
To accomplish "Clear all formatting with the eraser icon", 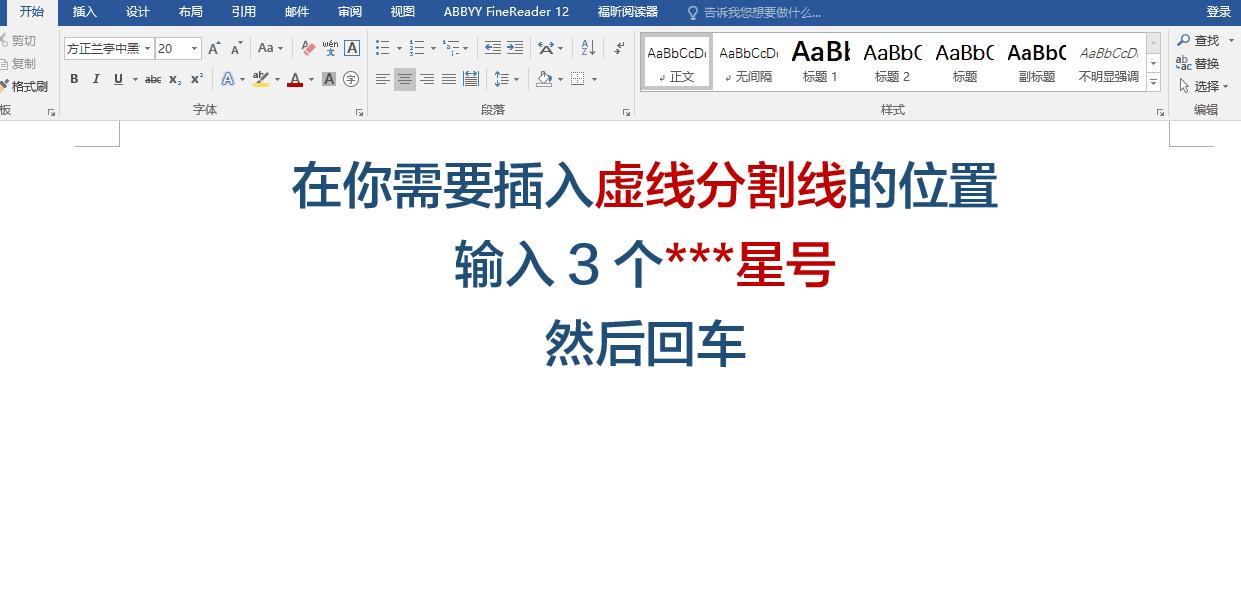I will point(307,47).
